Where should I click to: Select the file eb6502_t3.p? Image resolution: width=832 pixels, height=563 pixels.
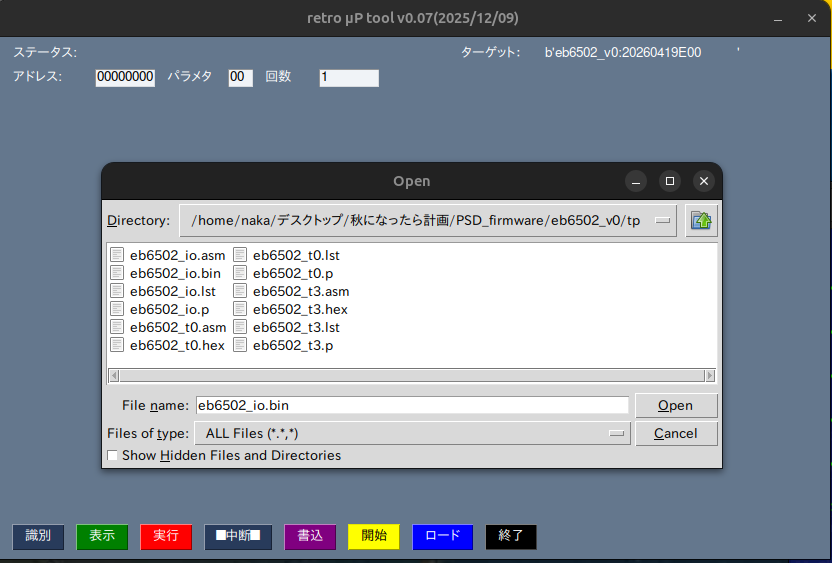(293, 345)
